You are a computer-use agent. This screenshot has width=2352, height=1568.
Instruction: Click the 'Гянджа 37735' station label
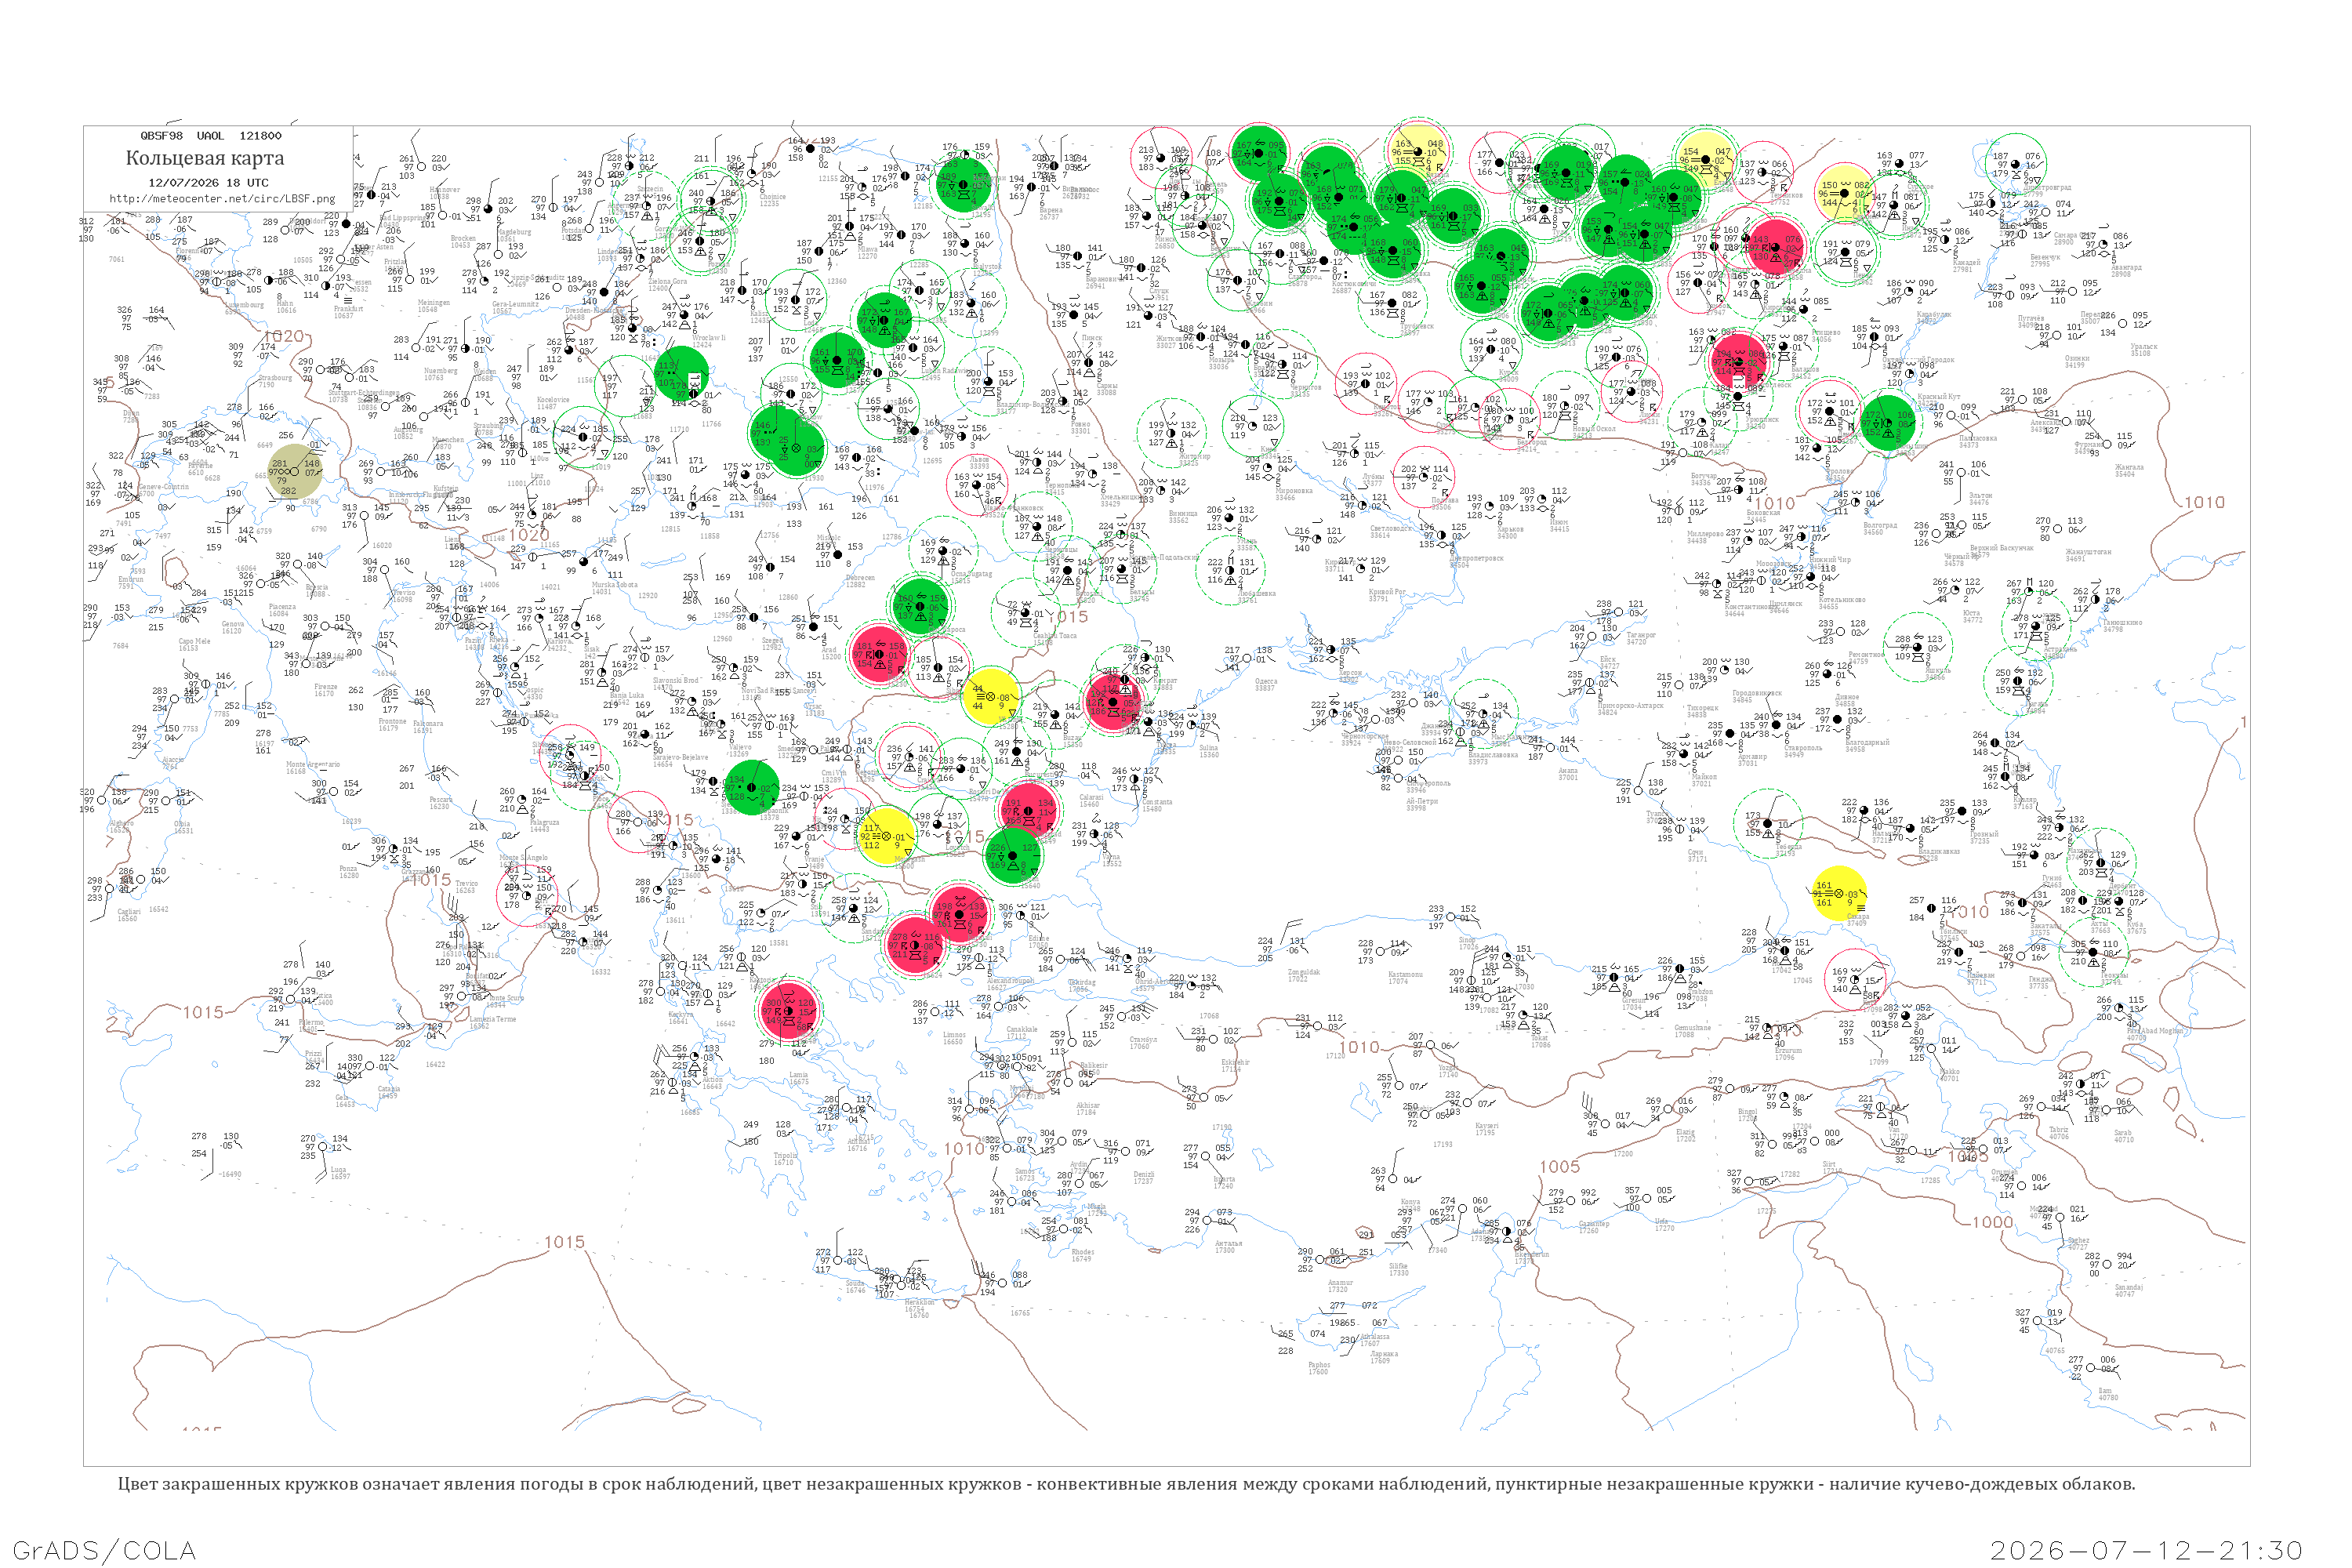[x=2039, y=982]
